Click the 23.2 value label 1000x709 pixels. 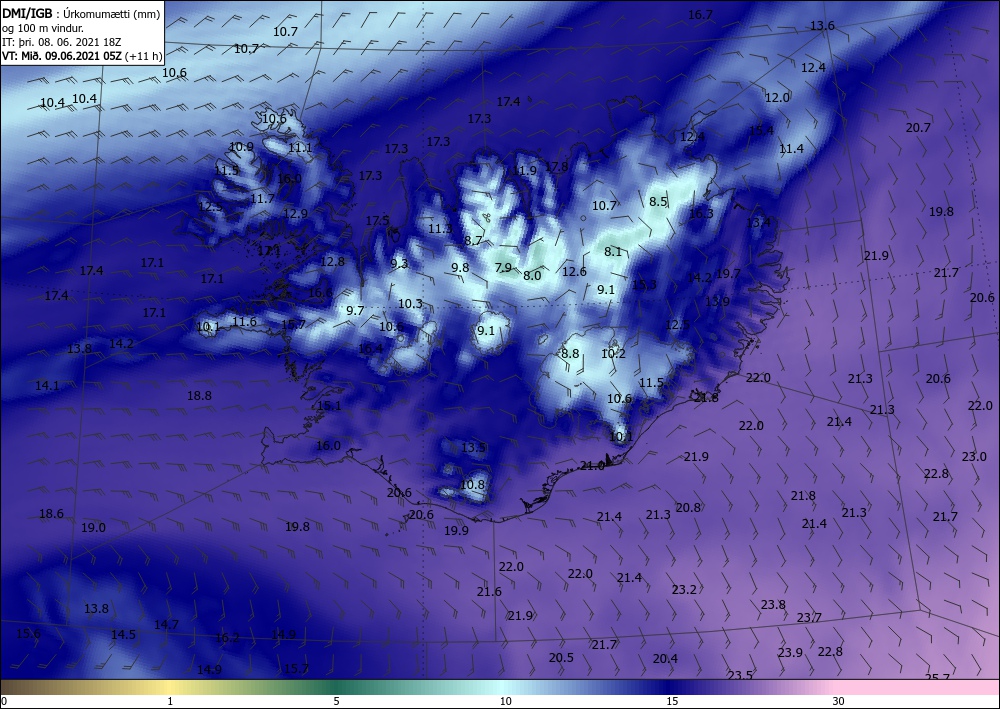click(x=684, y=590)
